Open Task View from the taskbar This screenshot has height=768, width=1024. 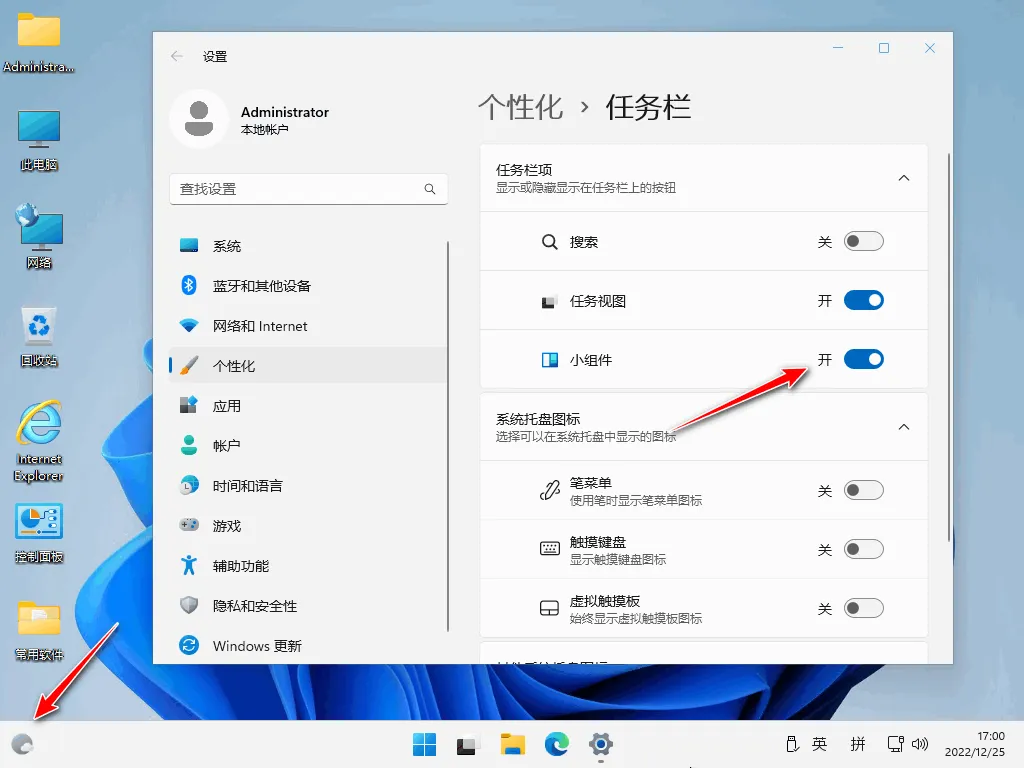(x=468, y=744)
